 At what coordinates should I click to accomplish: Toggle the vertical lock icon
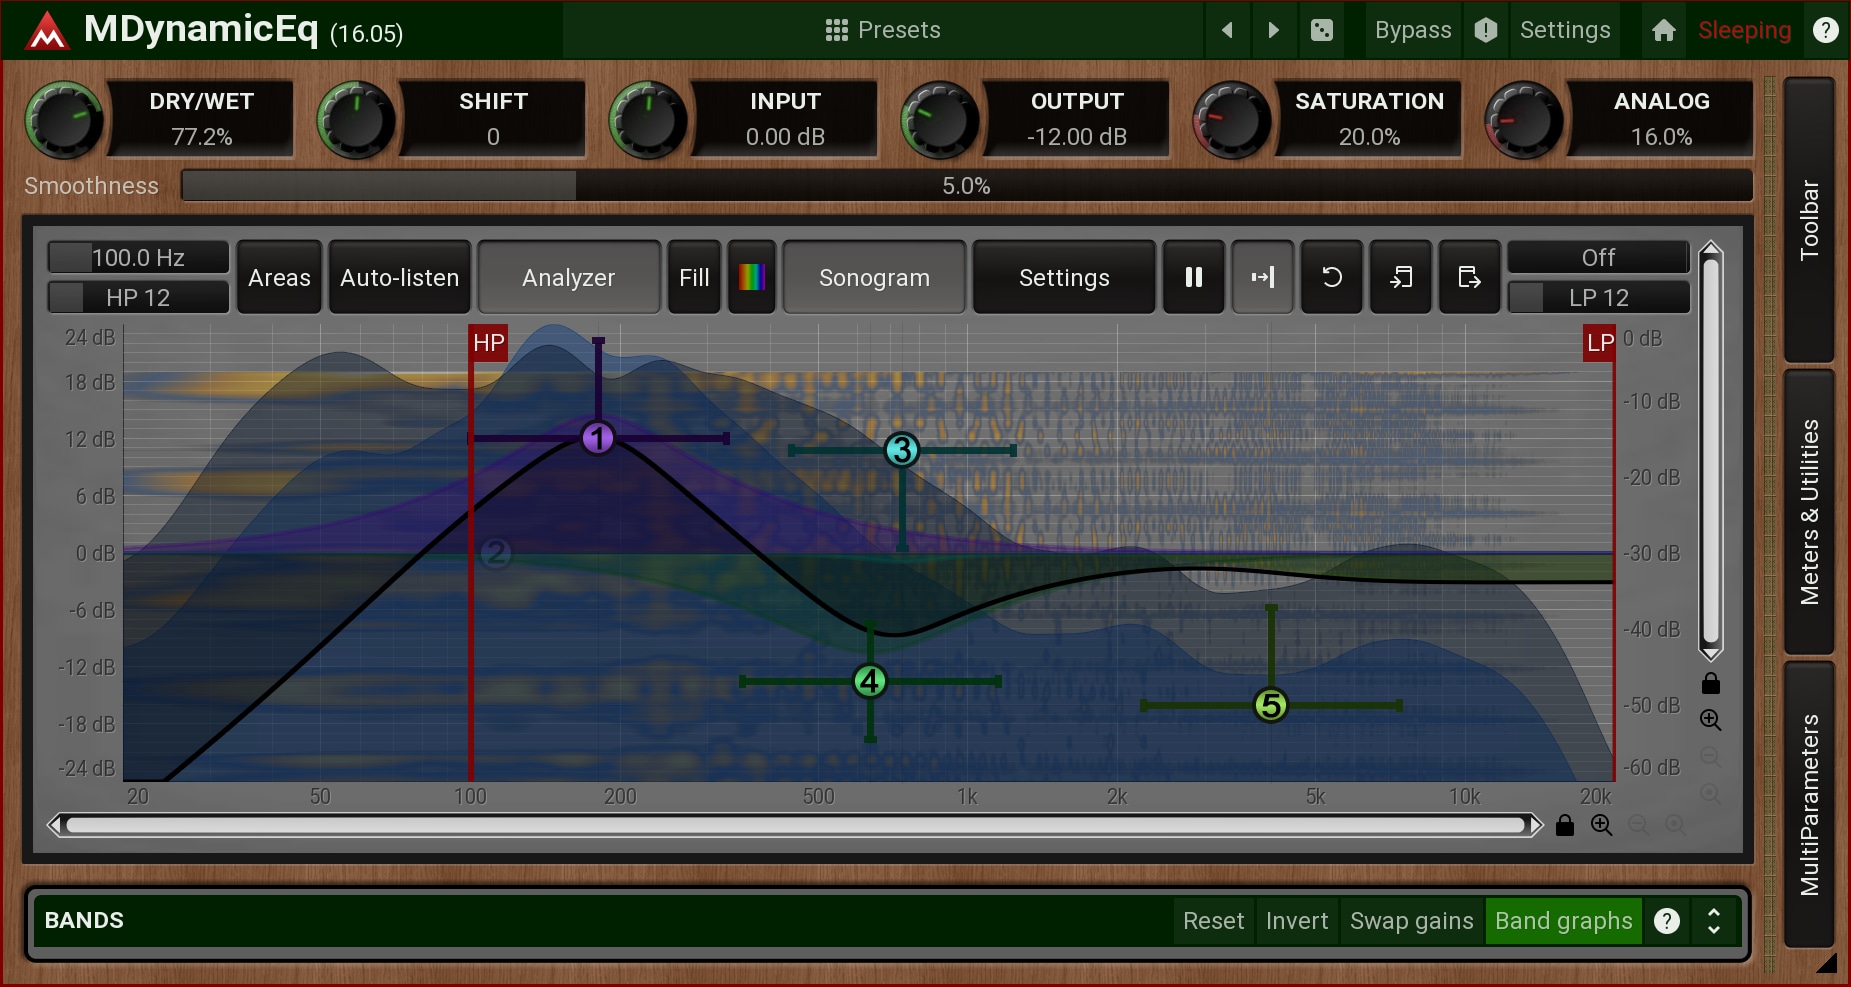[x=1711, y=683]
